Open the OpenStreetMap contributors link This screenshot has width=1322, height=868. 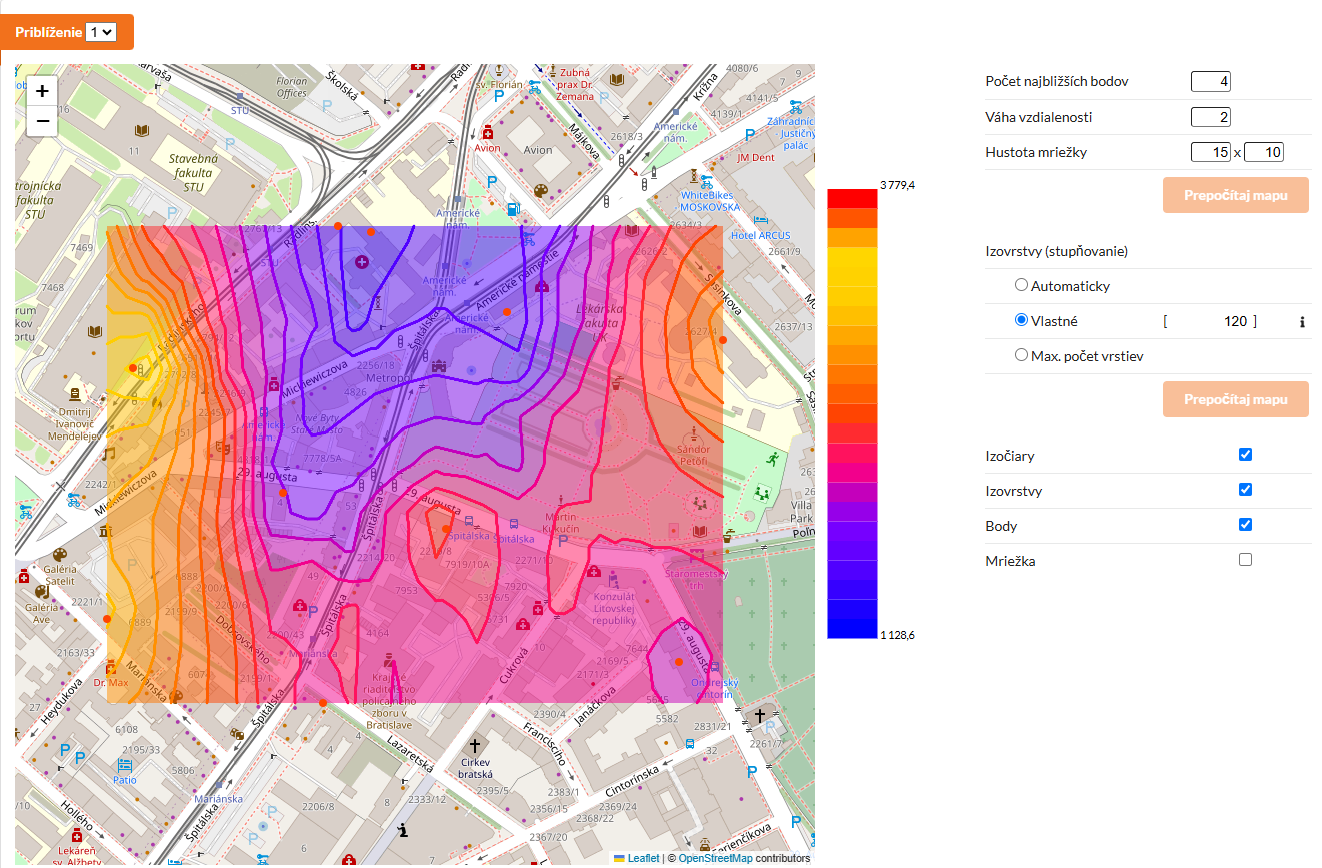click(x=715, y=858)
